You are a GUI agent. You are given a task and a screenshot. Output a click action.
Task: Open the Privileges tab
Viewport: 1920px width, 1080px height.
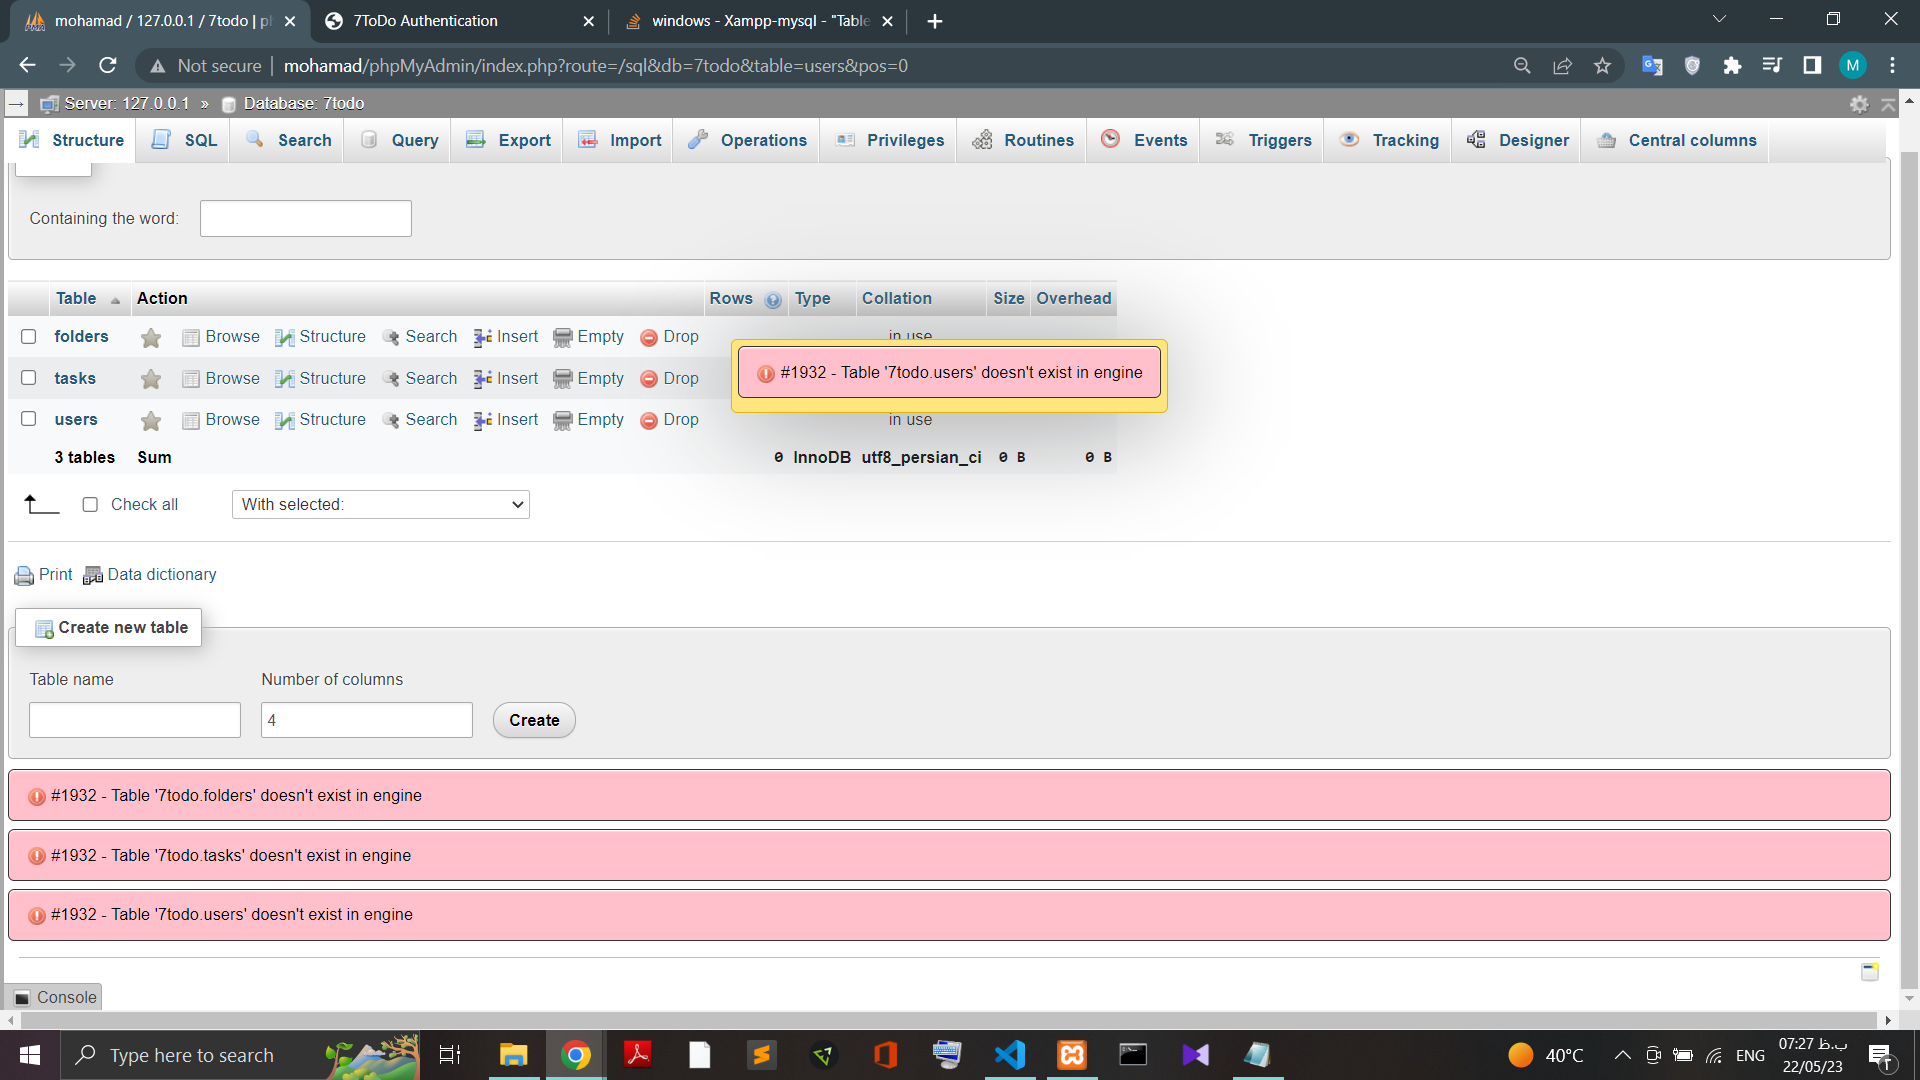890,141
